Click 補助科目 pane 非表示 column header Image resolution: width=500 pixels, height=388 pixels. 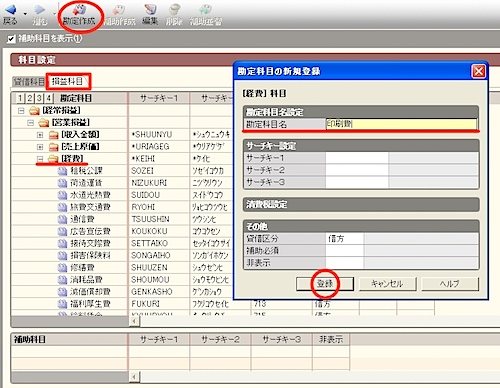pos(331,339)
